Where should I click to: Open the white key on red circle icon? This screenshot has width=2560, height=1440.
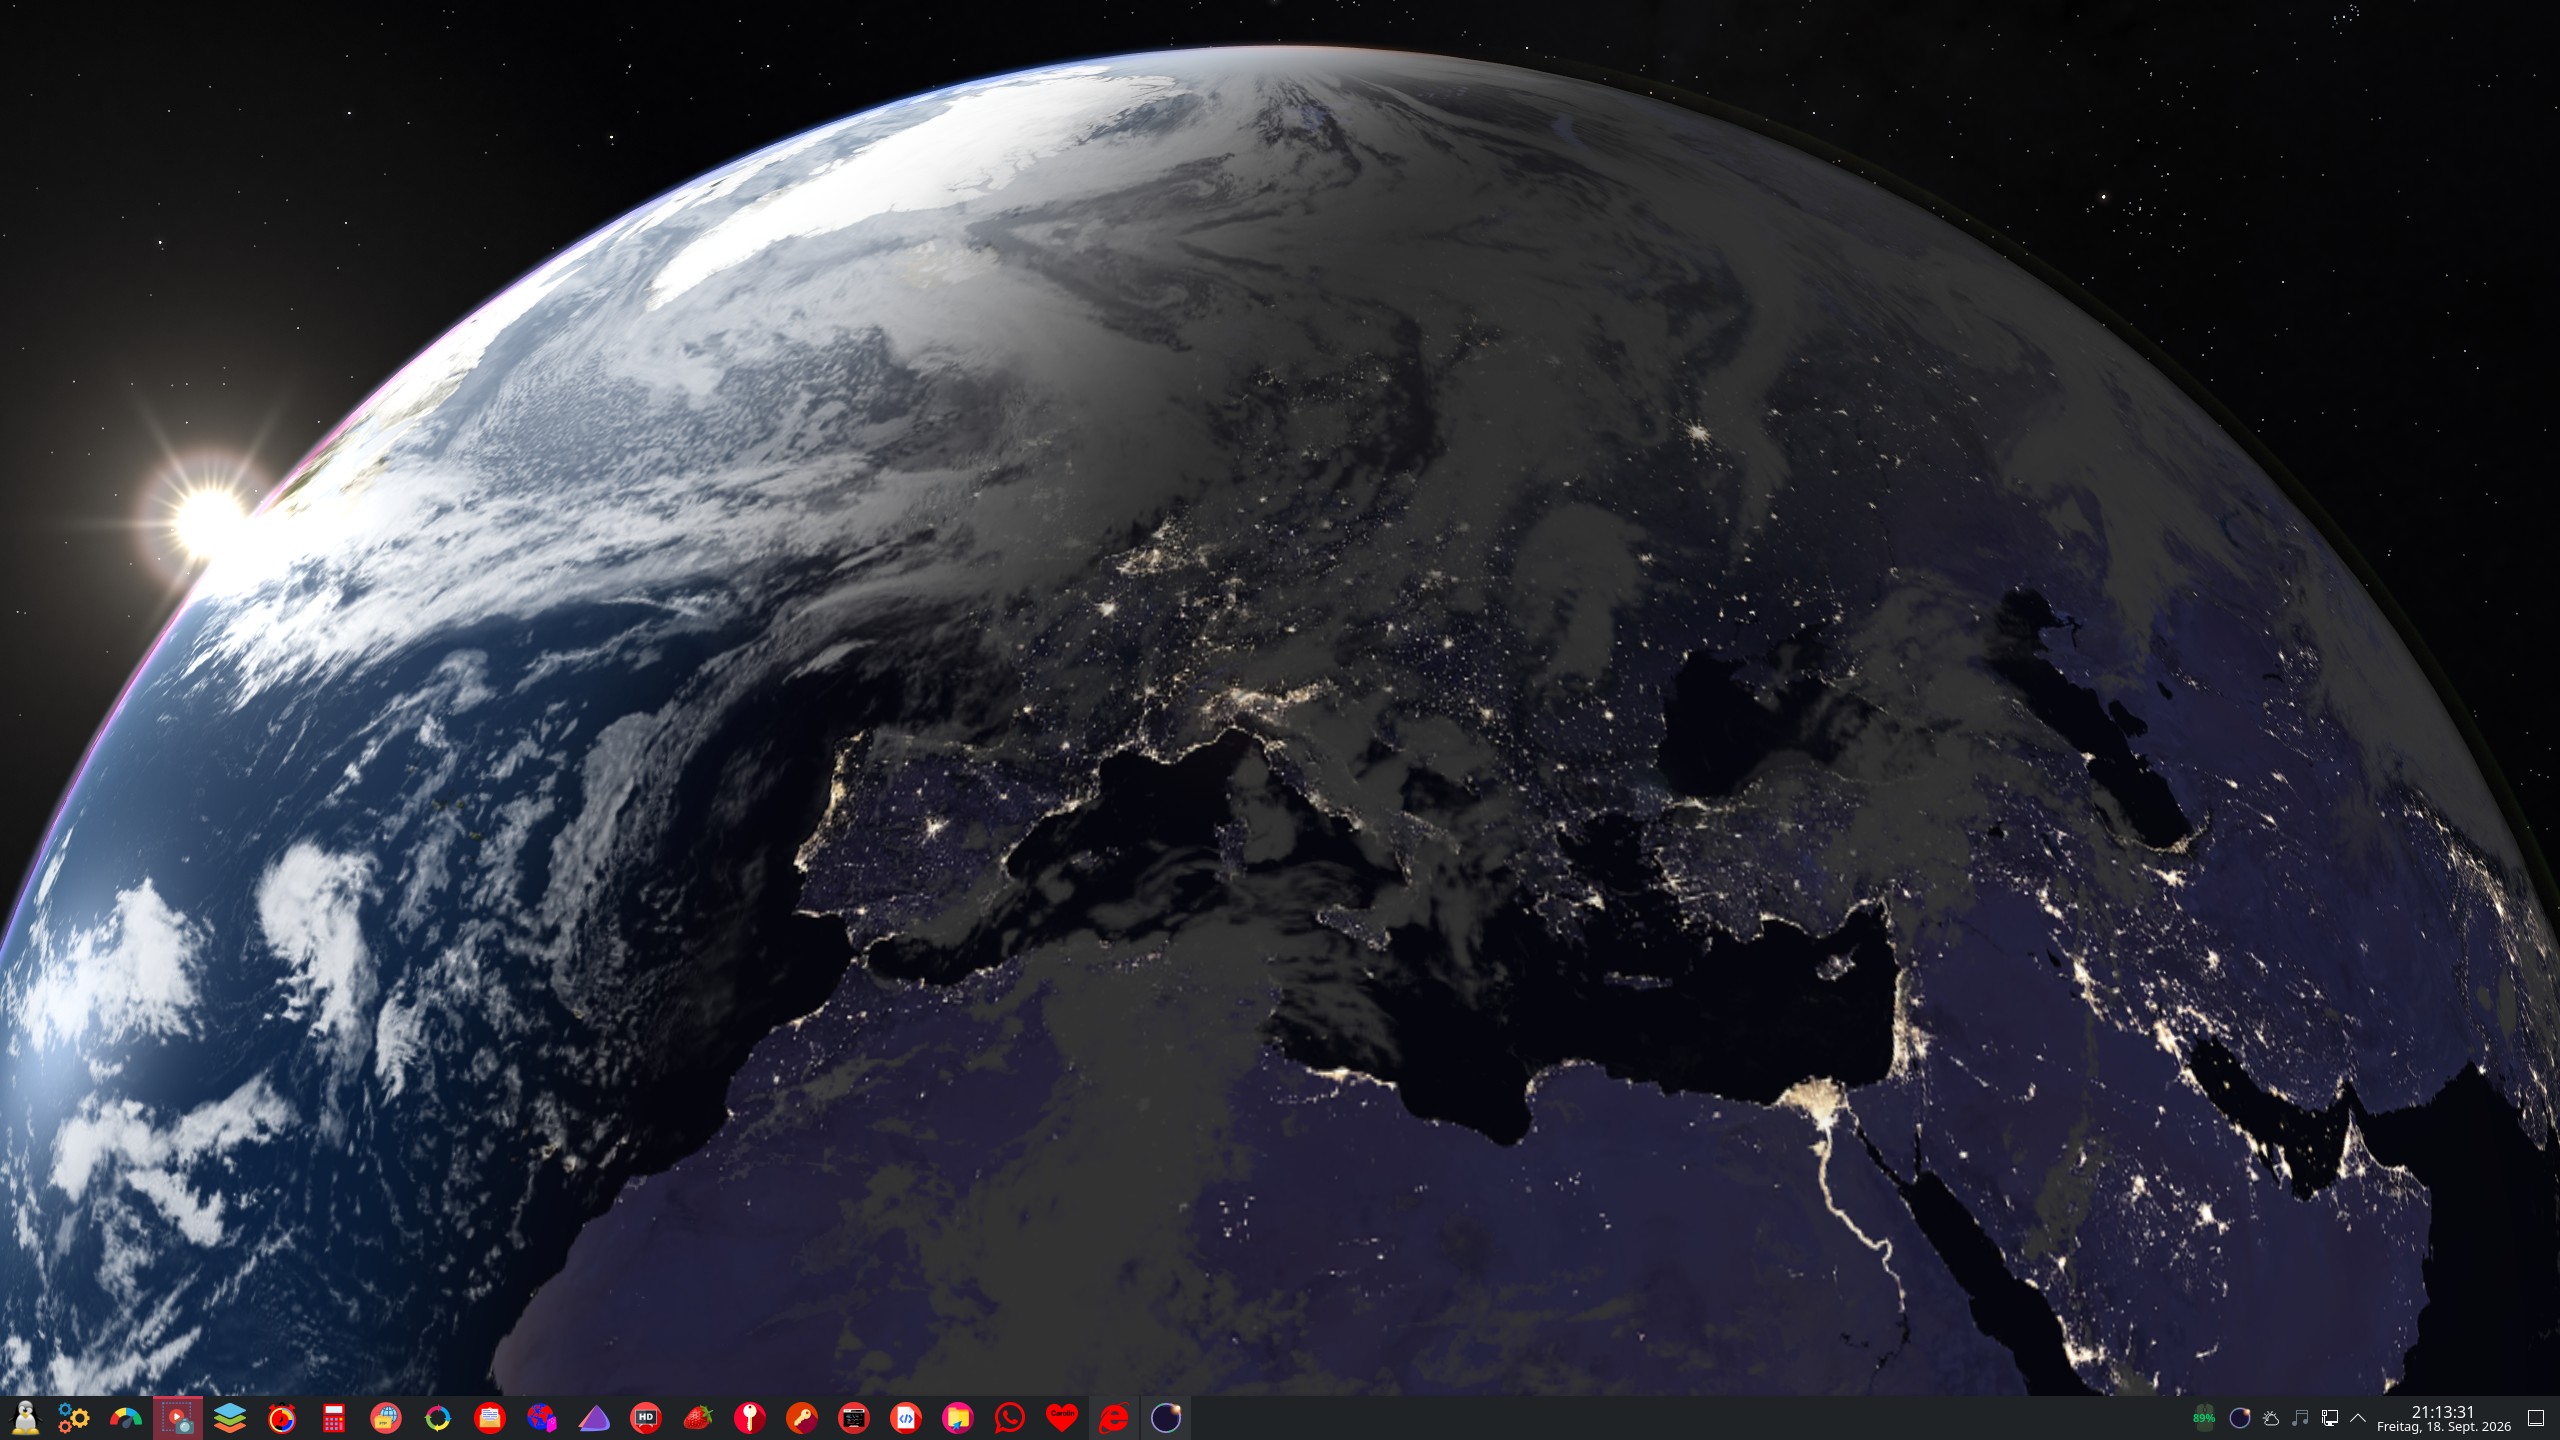coord(750,1418)
